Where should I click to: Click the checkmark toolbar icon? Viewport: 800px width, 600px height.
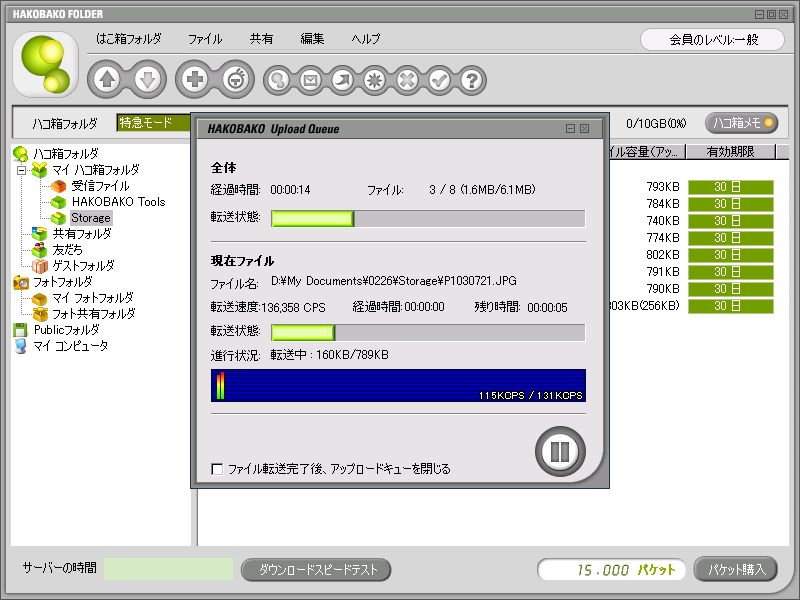pyautogui.click(x=439, y=80)
